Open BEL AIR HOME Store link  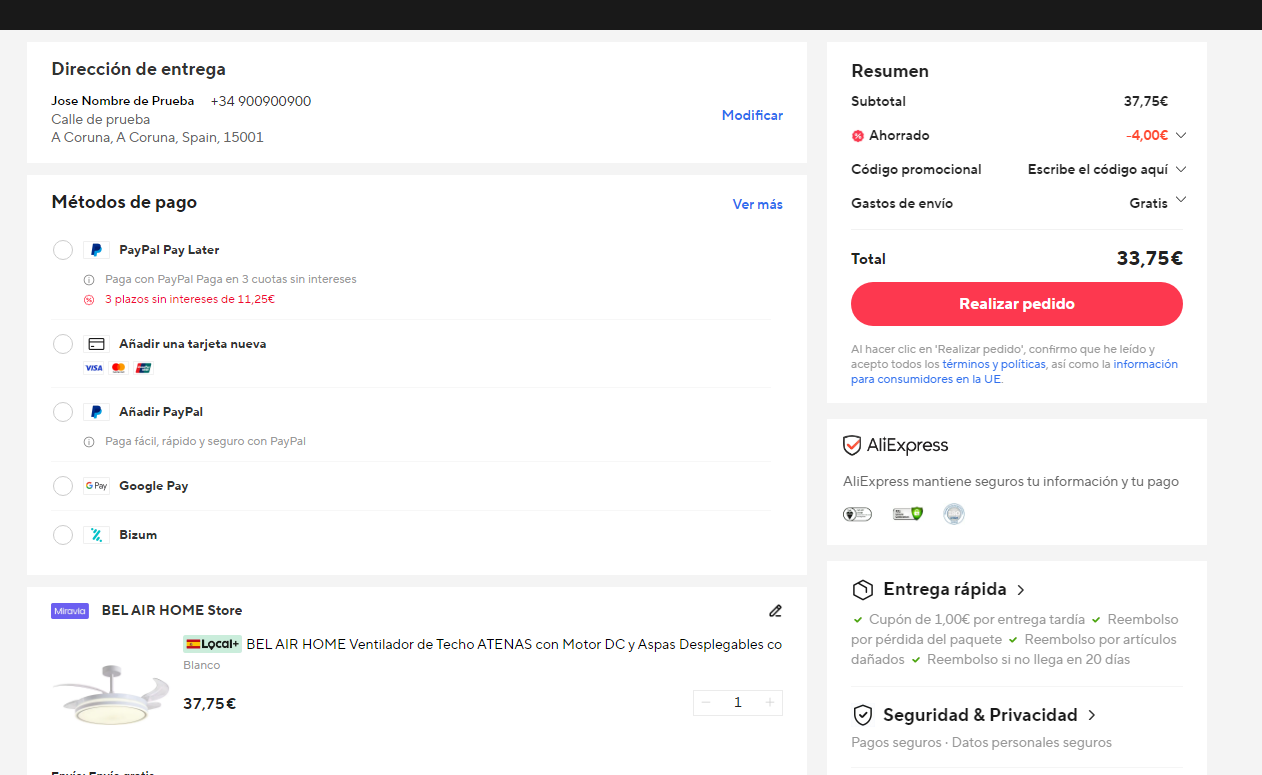[x=172, y=611]
